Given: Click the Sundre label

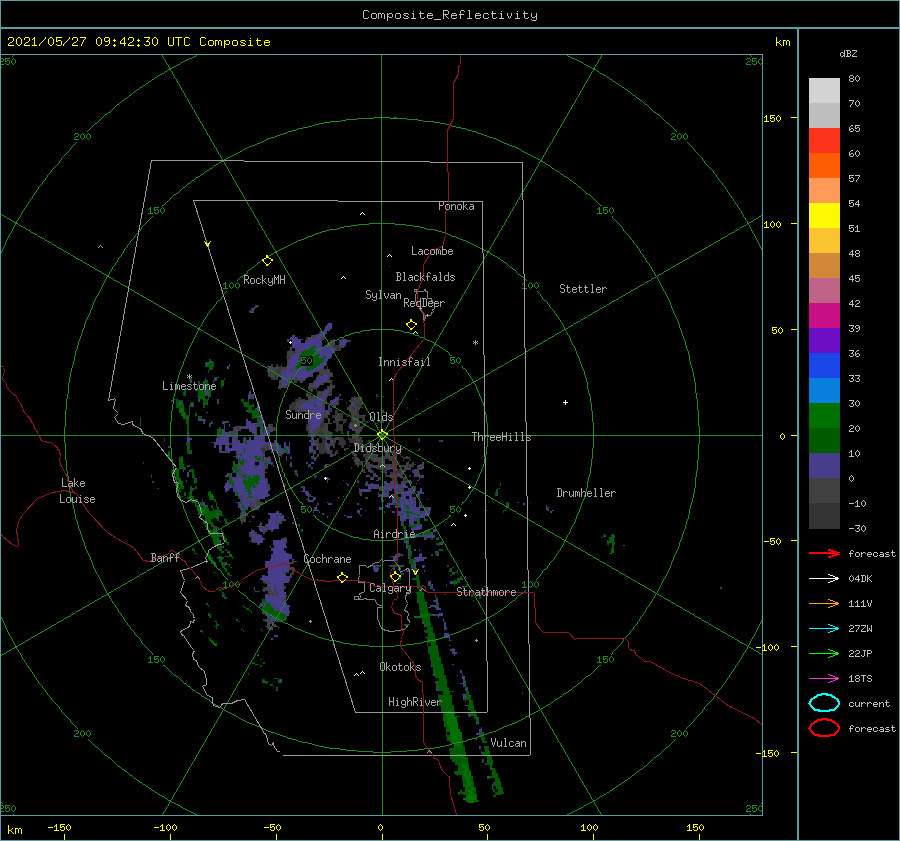Looking at the screenshot, I should tap(303, 414).
